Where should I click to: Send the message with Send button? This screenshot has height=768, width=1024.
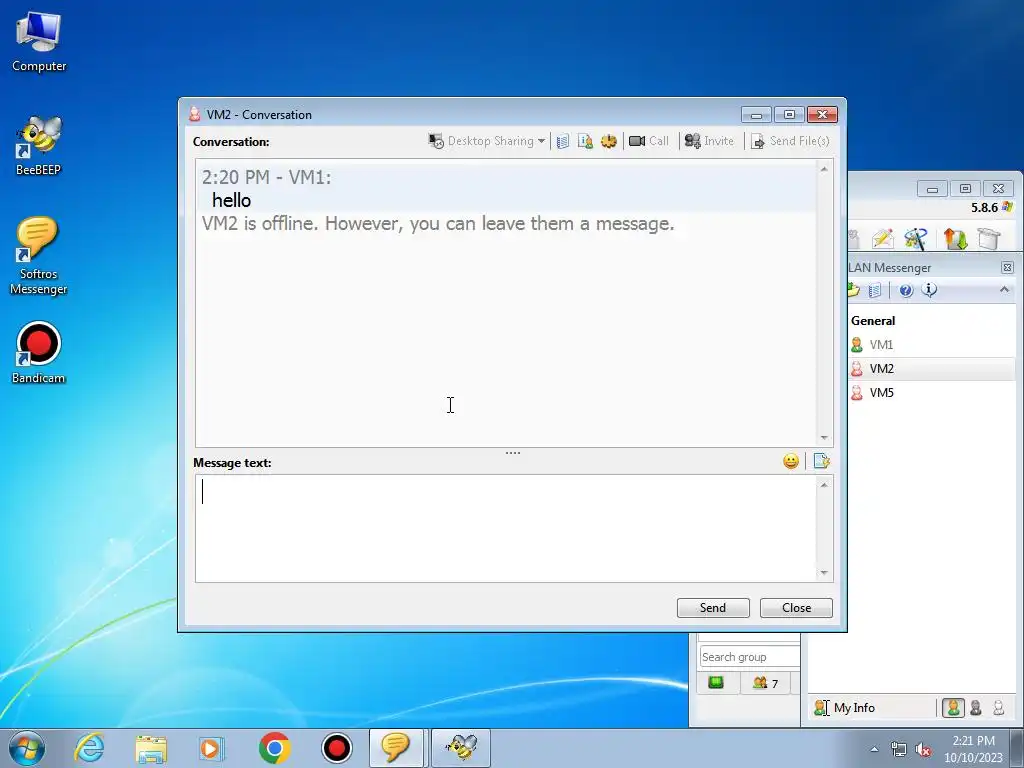713,608
